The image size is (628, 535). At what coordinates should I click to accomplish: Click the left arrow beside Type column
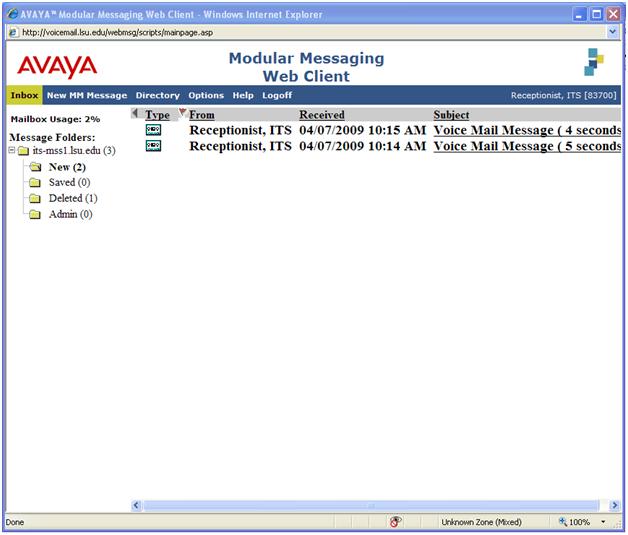(x=135, y=113)
